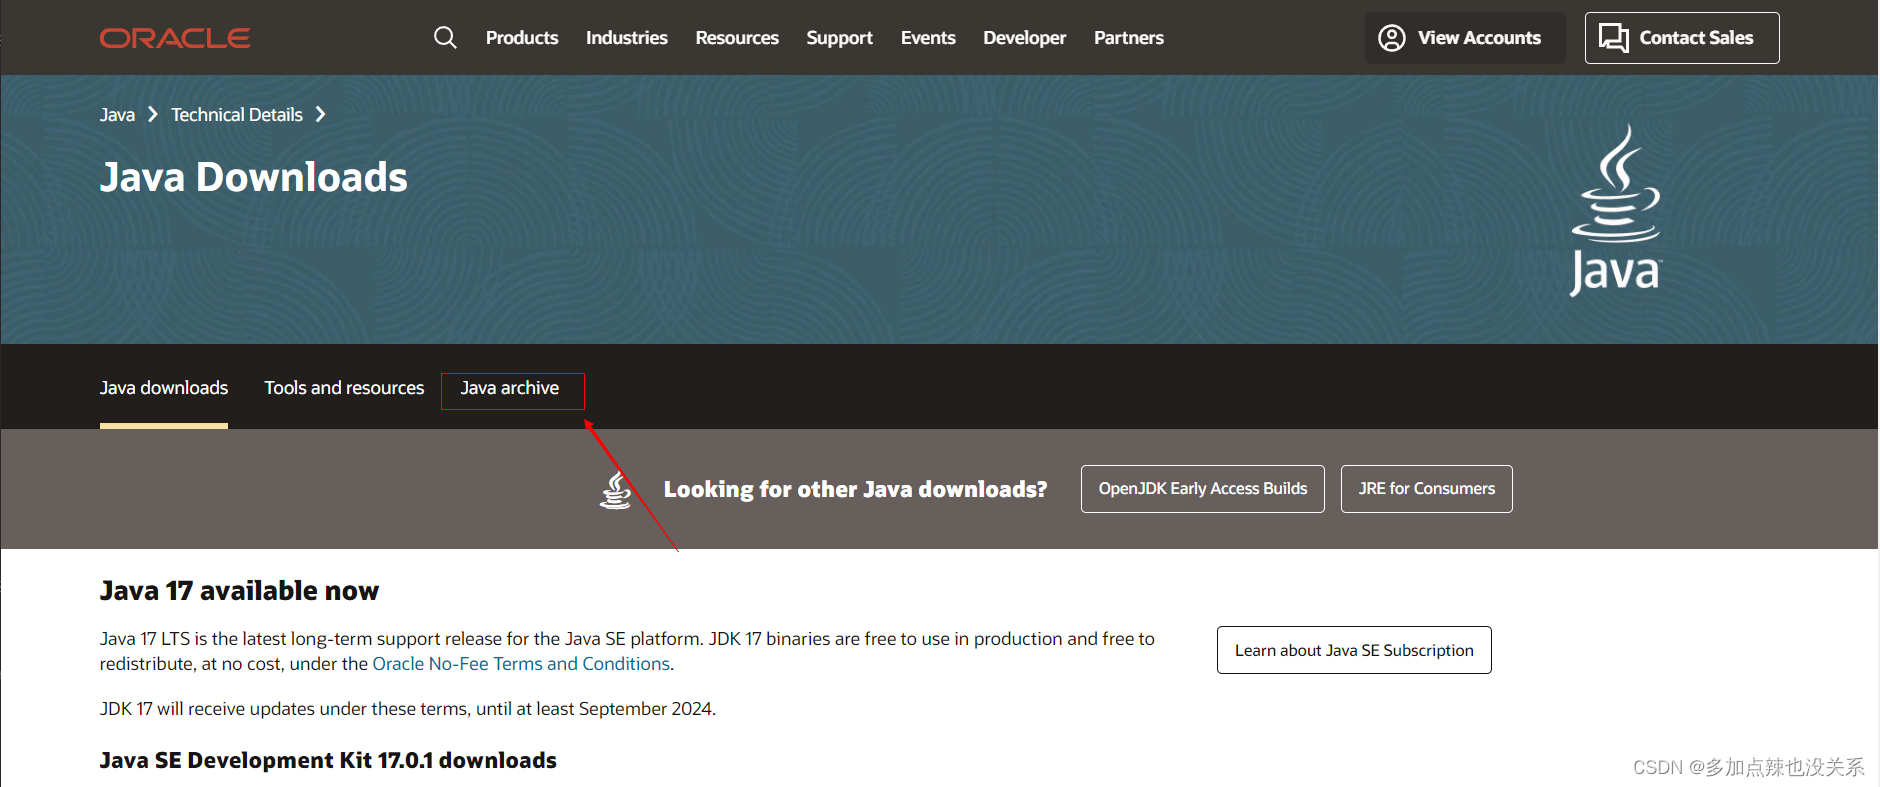Click Looking for other Java downloads text
1880x787 pixels.
pyautogui.click(x=856, y=489)
